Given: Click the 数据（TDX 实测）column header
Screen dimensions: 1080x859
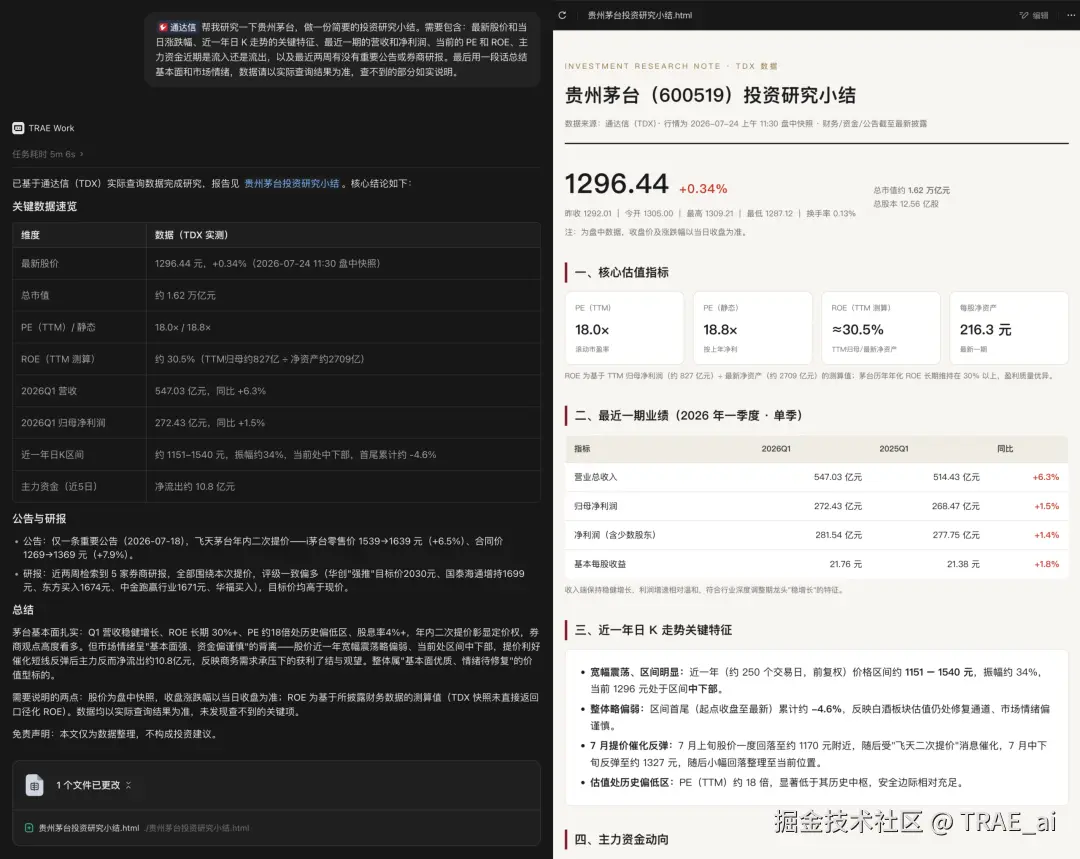Looking at the screenshot, I should (x=191, y=235).
